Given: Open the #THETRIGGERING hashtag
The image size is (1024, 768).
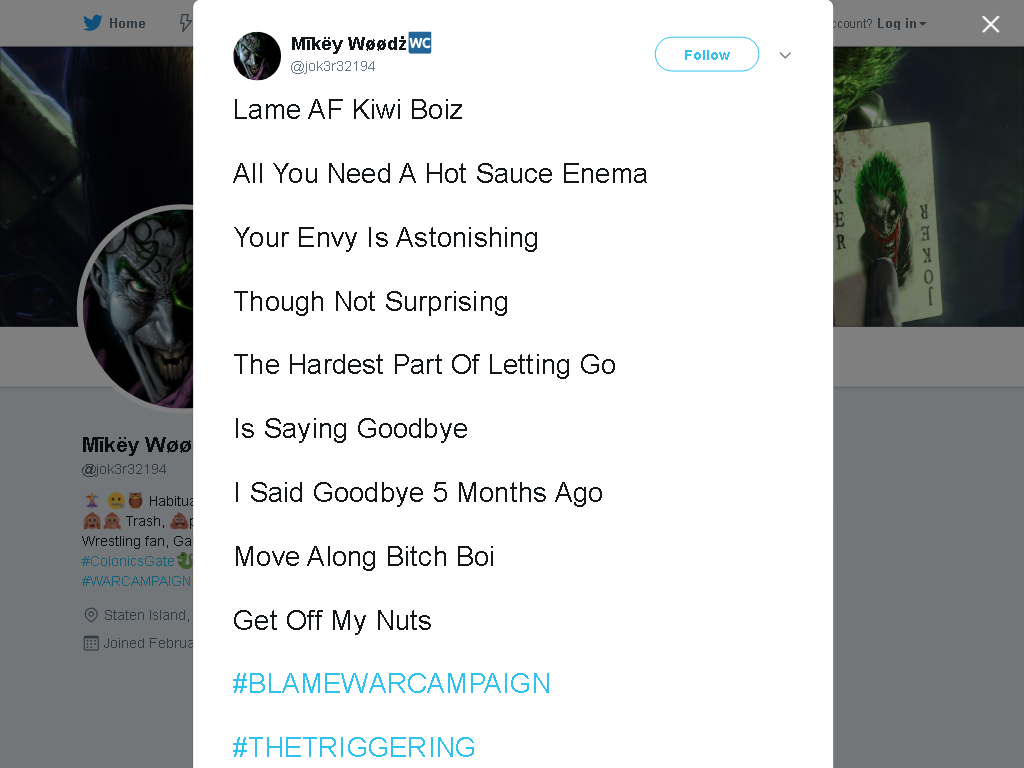Looking at the screenshot, I should [354, 748].
